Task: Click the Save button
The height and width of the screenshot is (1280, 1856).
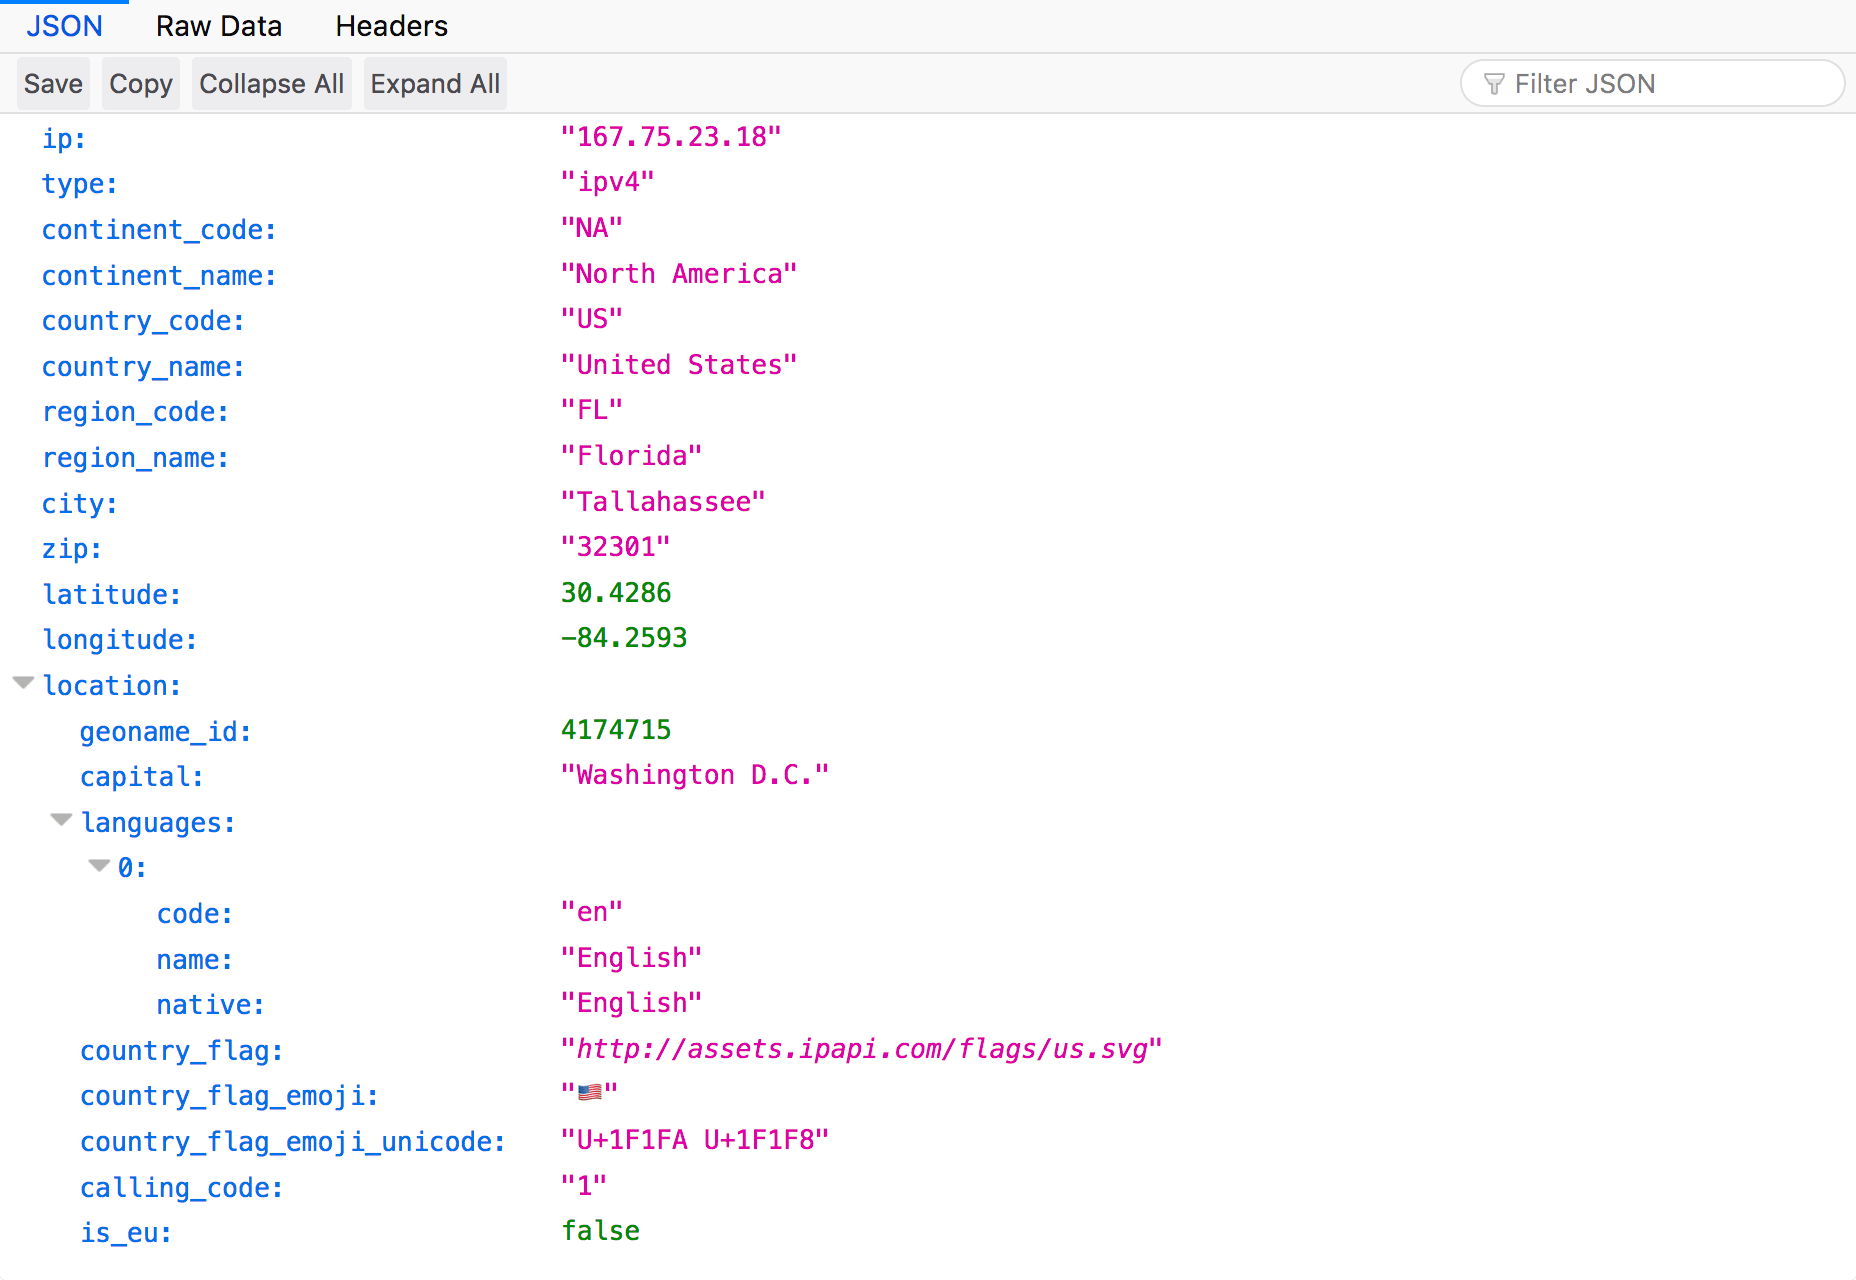Action: point(53,84)
